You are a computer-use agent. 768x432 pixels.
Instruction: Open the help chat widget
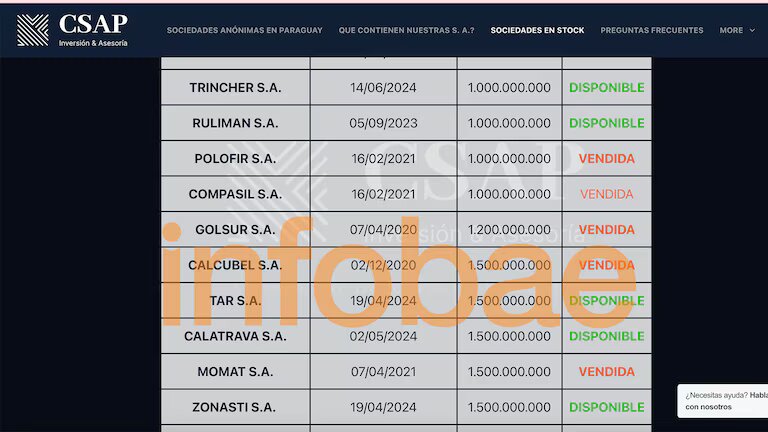(x=722, y=401)
